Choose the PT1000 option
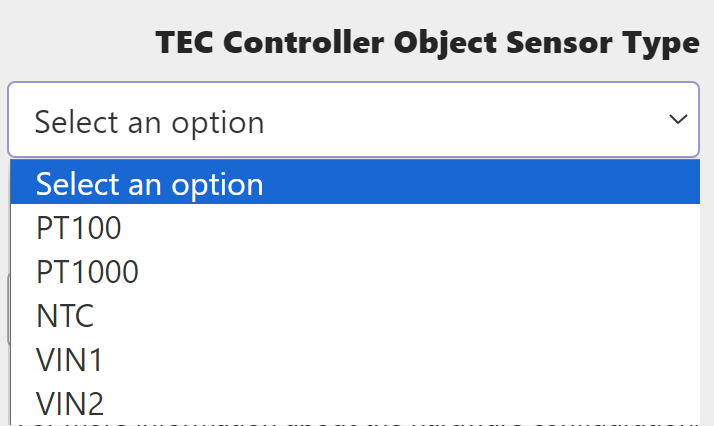714x426 pixels. point(88,272)
